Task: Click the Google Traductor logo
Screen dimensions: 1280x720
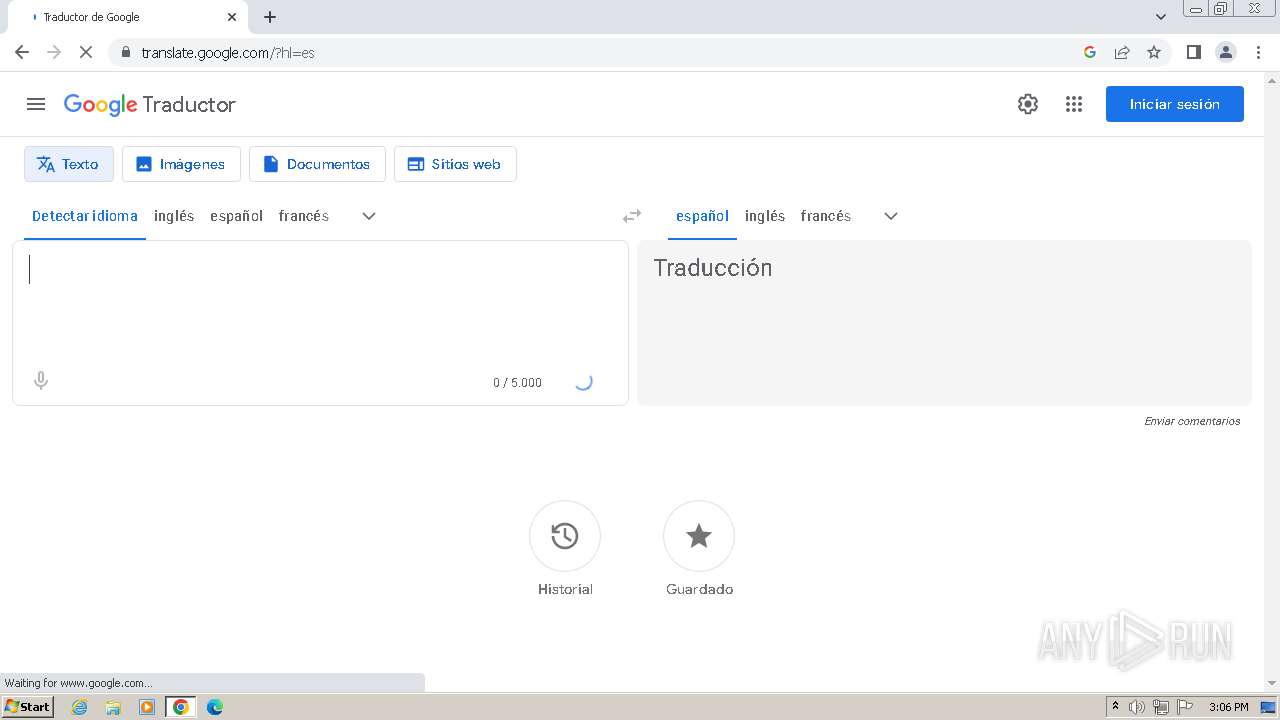Action: pos(150,104)
